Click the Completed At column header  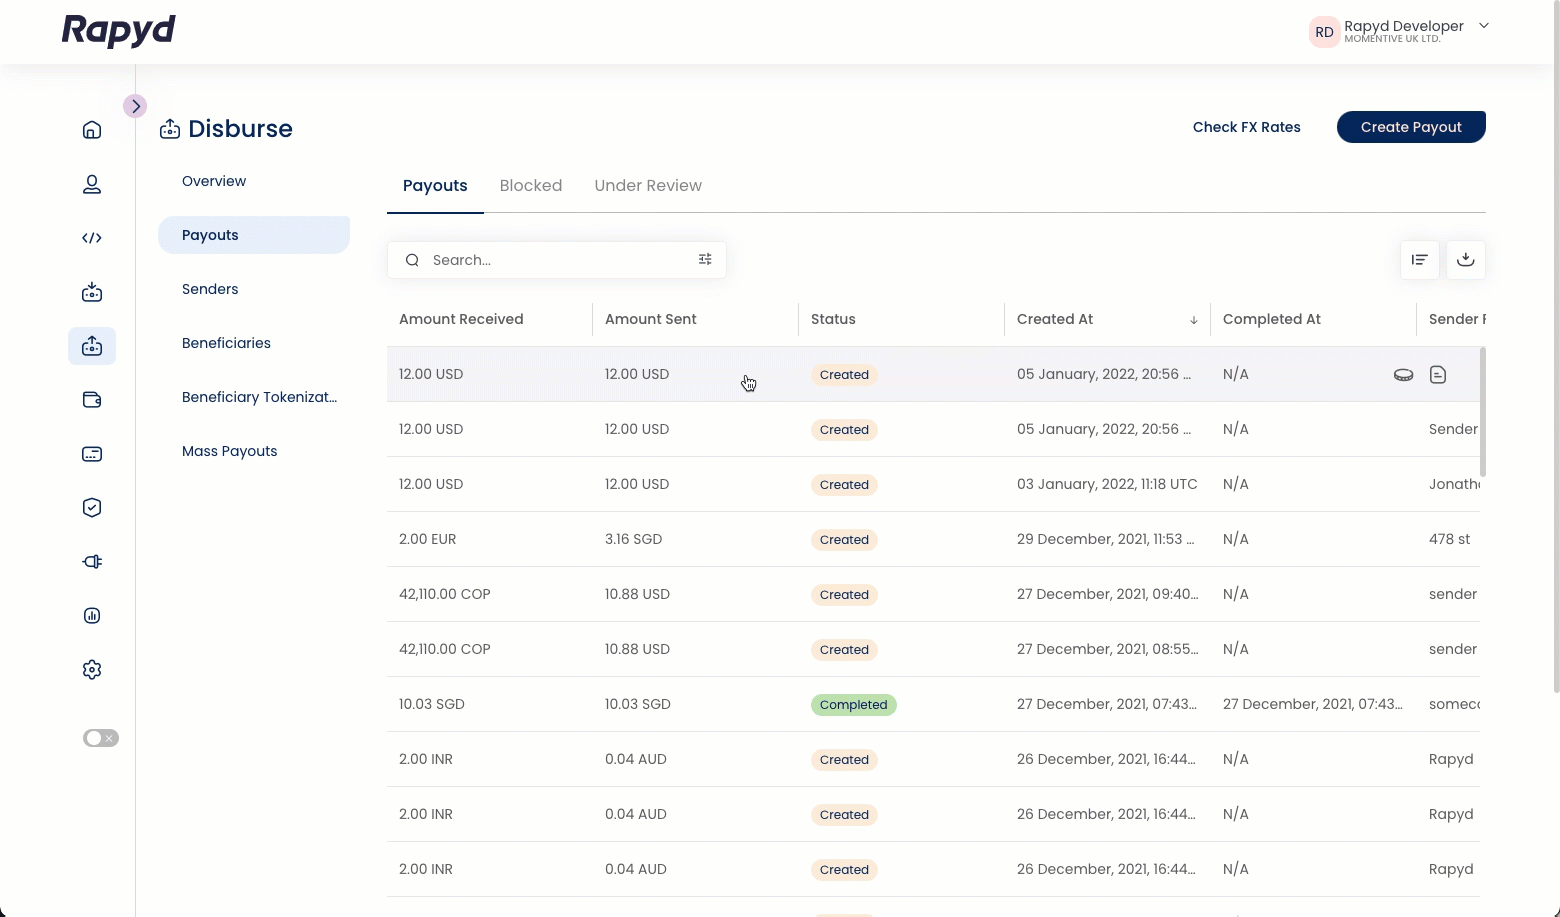1272,319
